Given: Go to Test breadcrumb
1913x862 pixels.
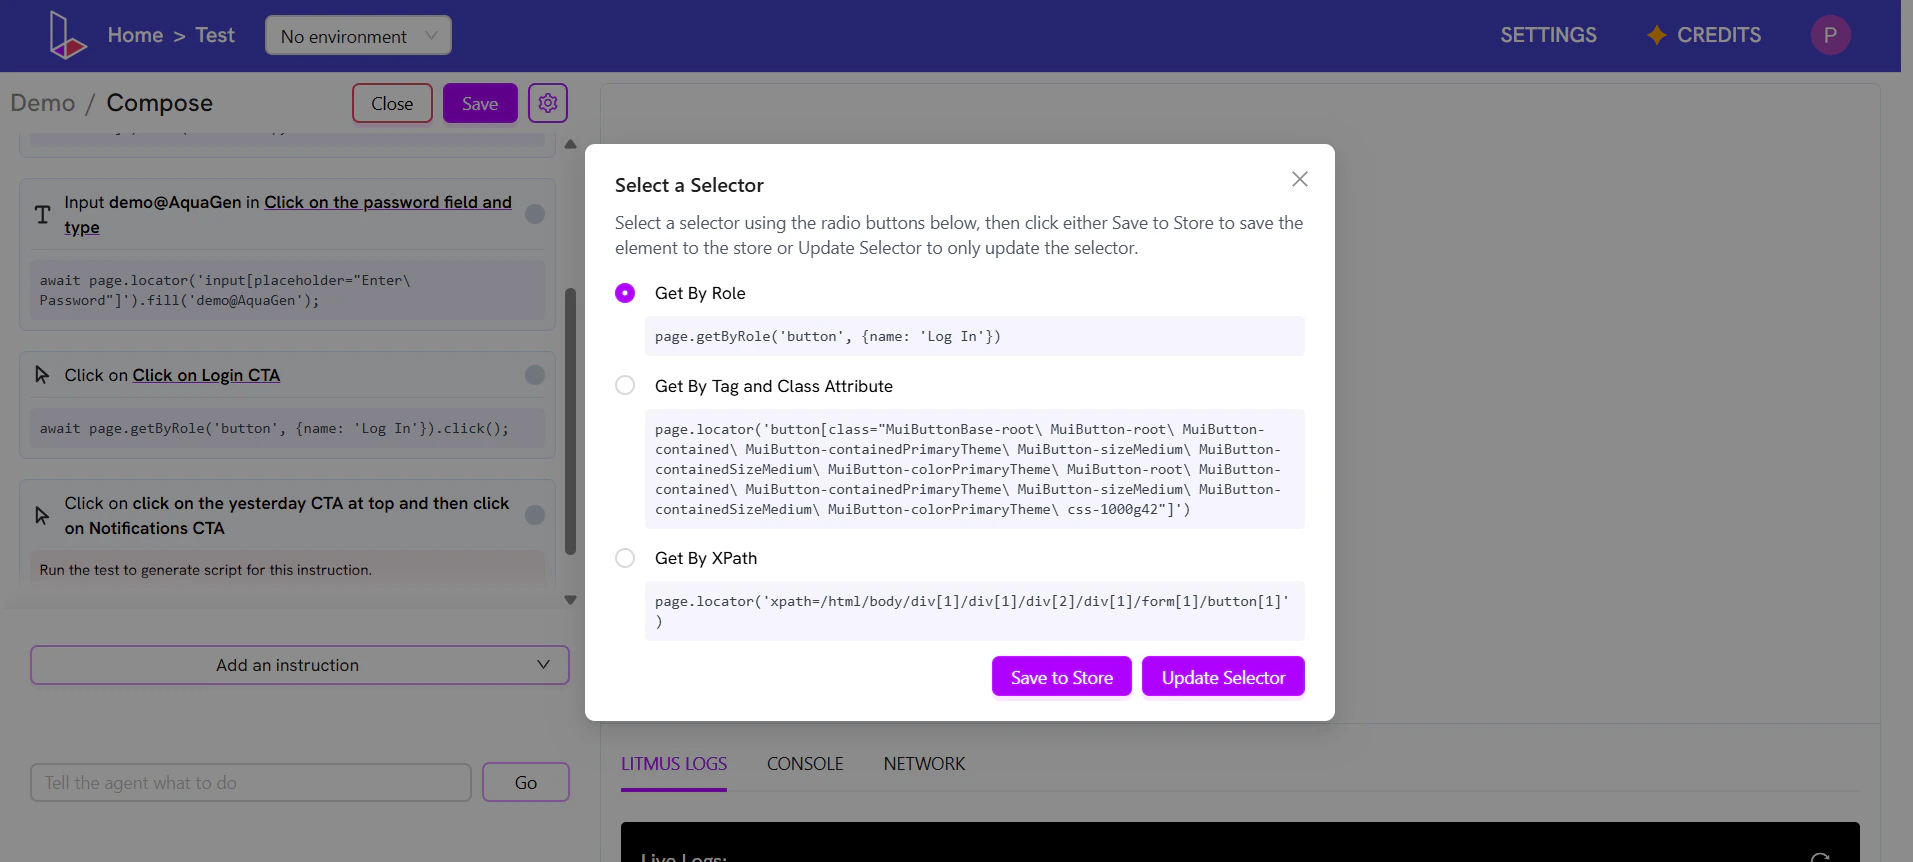Looking at the screenshot, I should click(x=215, y=35).
